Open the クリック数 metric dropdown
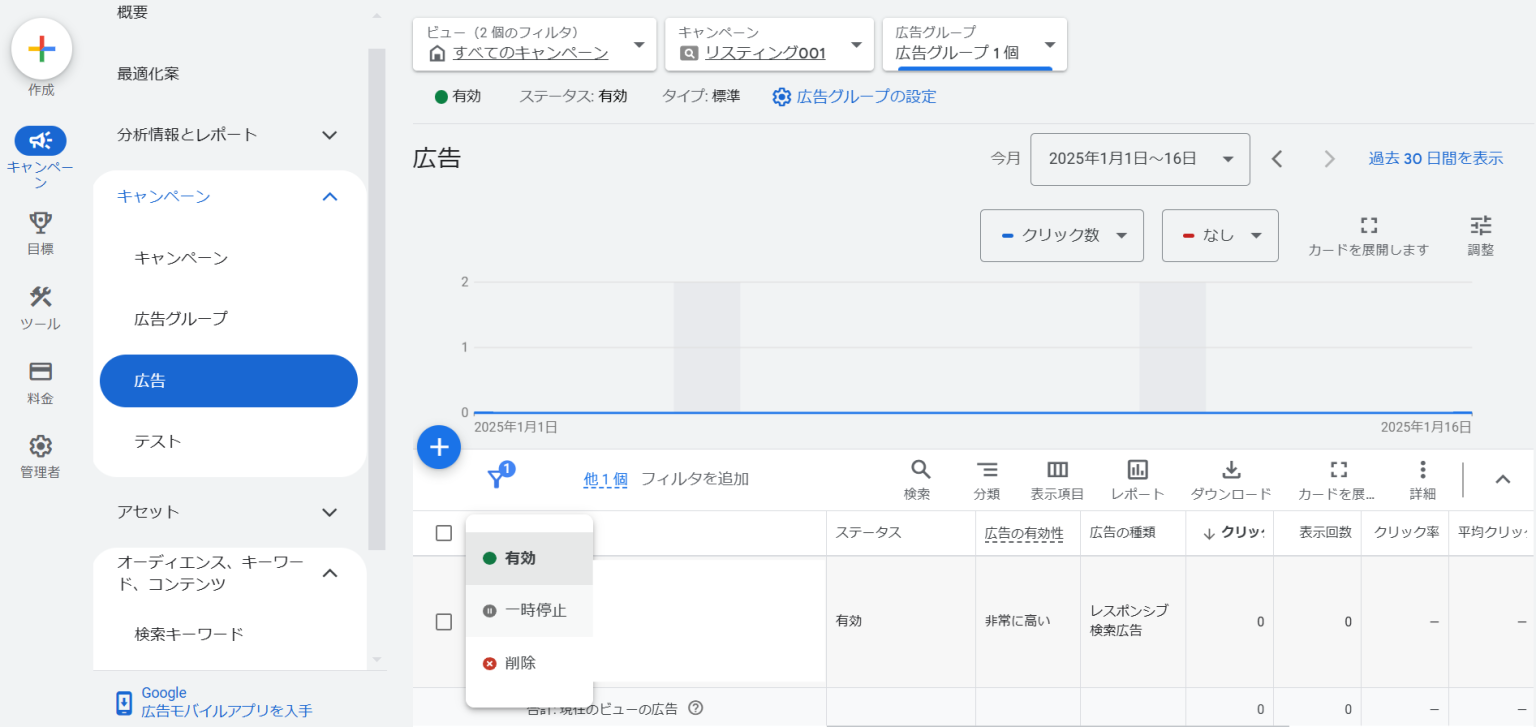The image size is (1536, 727). click(1061, 235)
